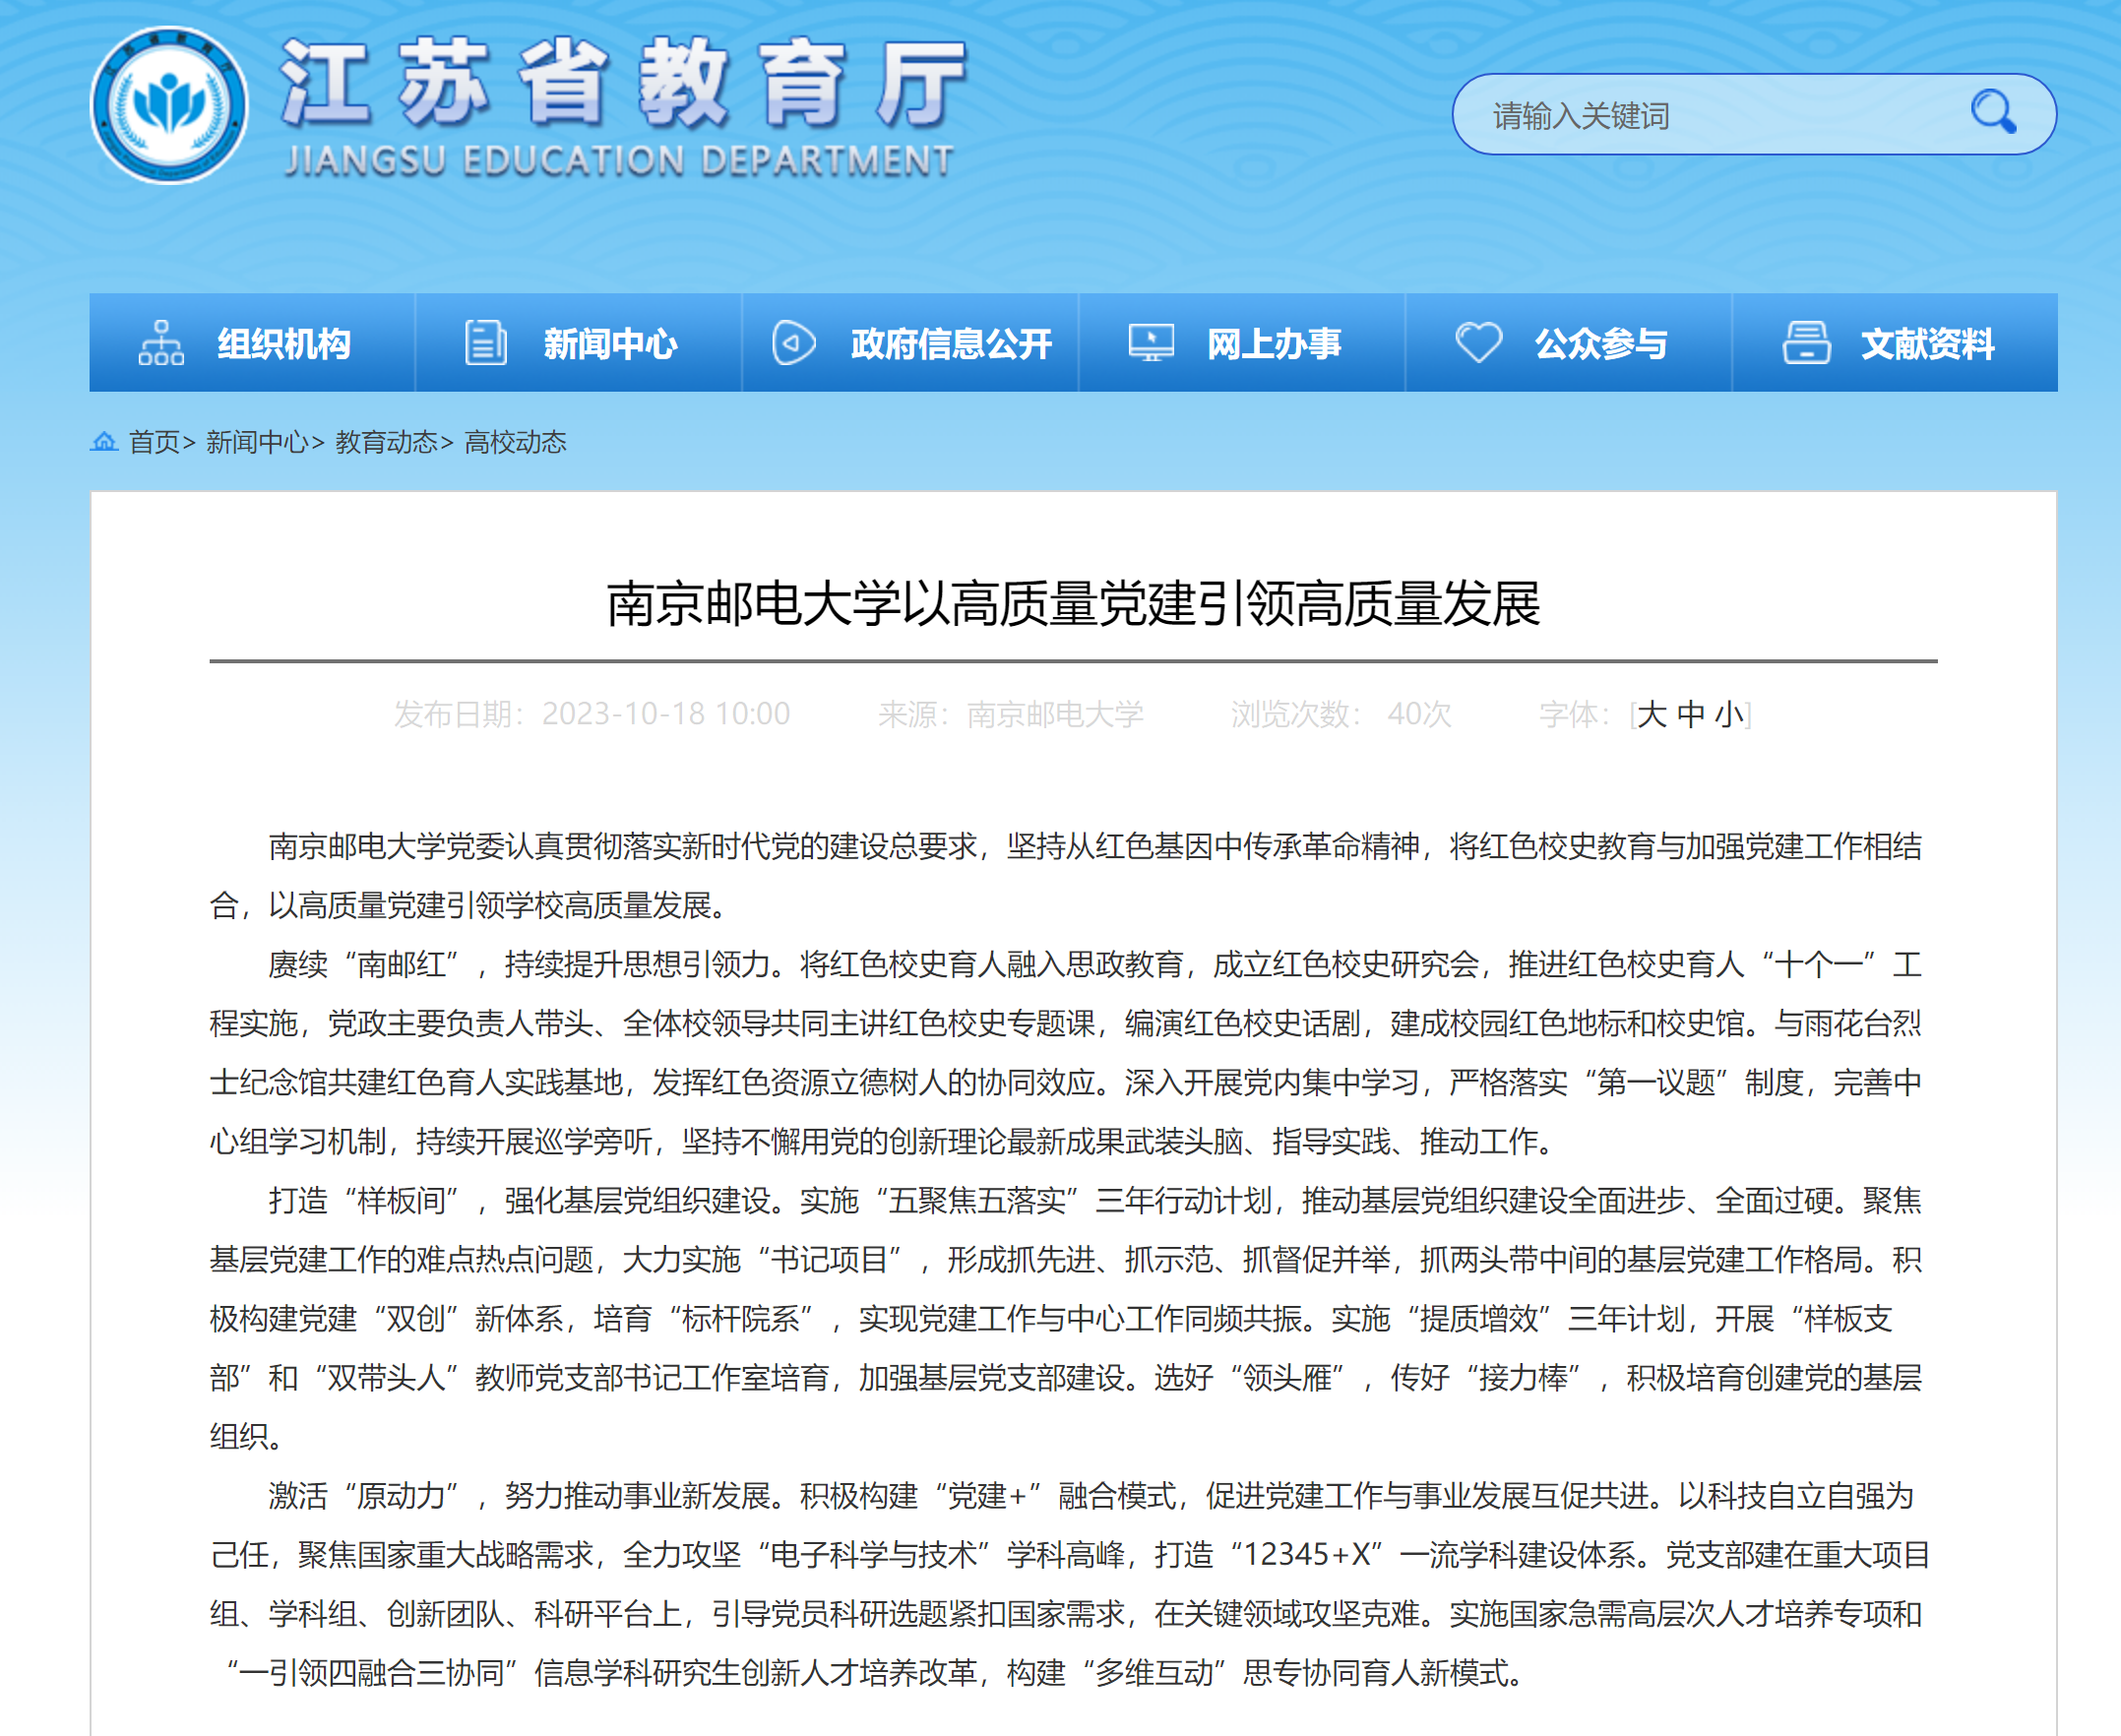This screenshot has width=2121, height=1736.
Task: Click the 教育动态 breadcrumb link
Action: coord(386,442)
